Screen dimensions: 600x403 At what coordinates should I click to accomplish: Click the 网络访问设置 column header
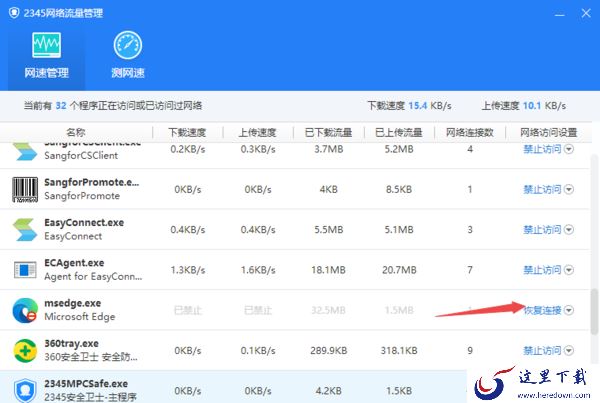pyautogui.click(x=548, y=132)
